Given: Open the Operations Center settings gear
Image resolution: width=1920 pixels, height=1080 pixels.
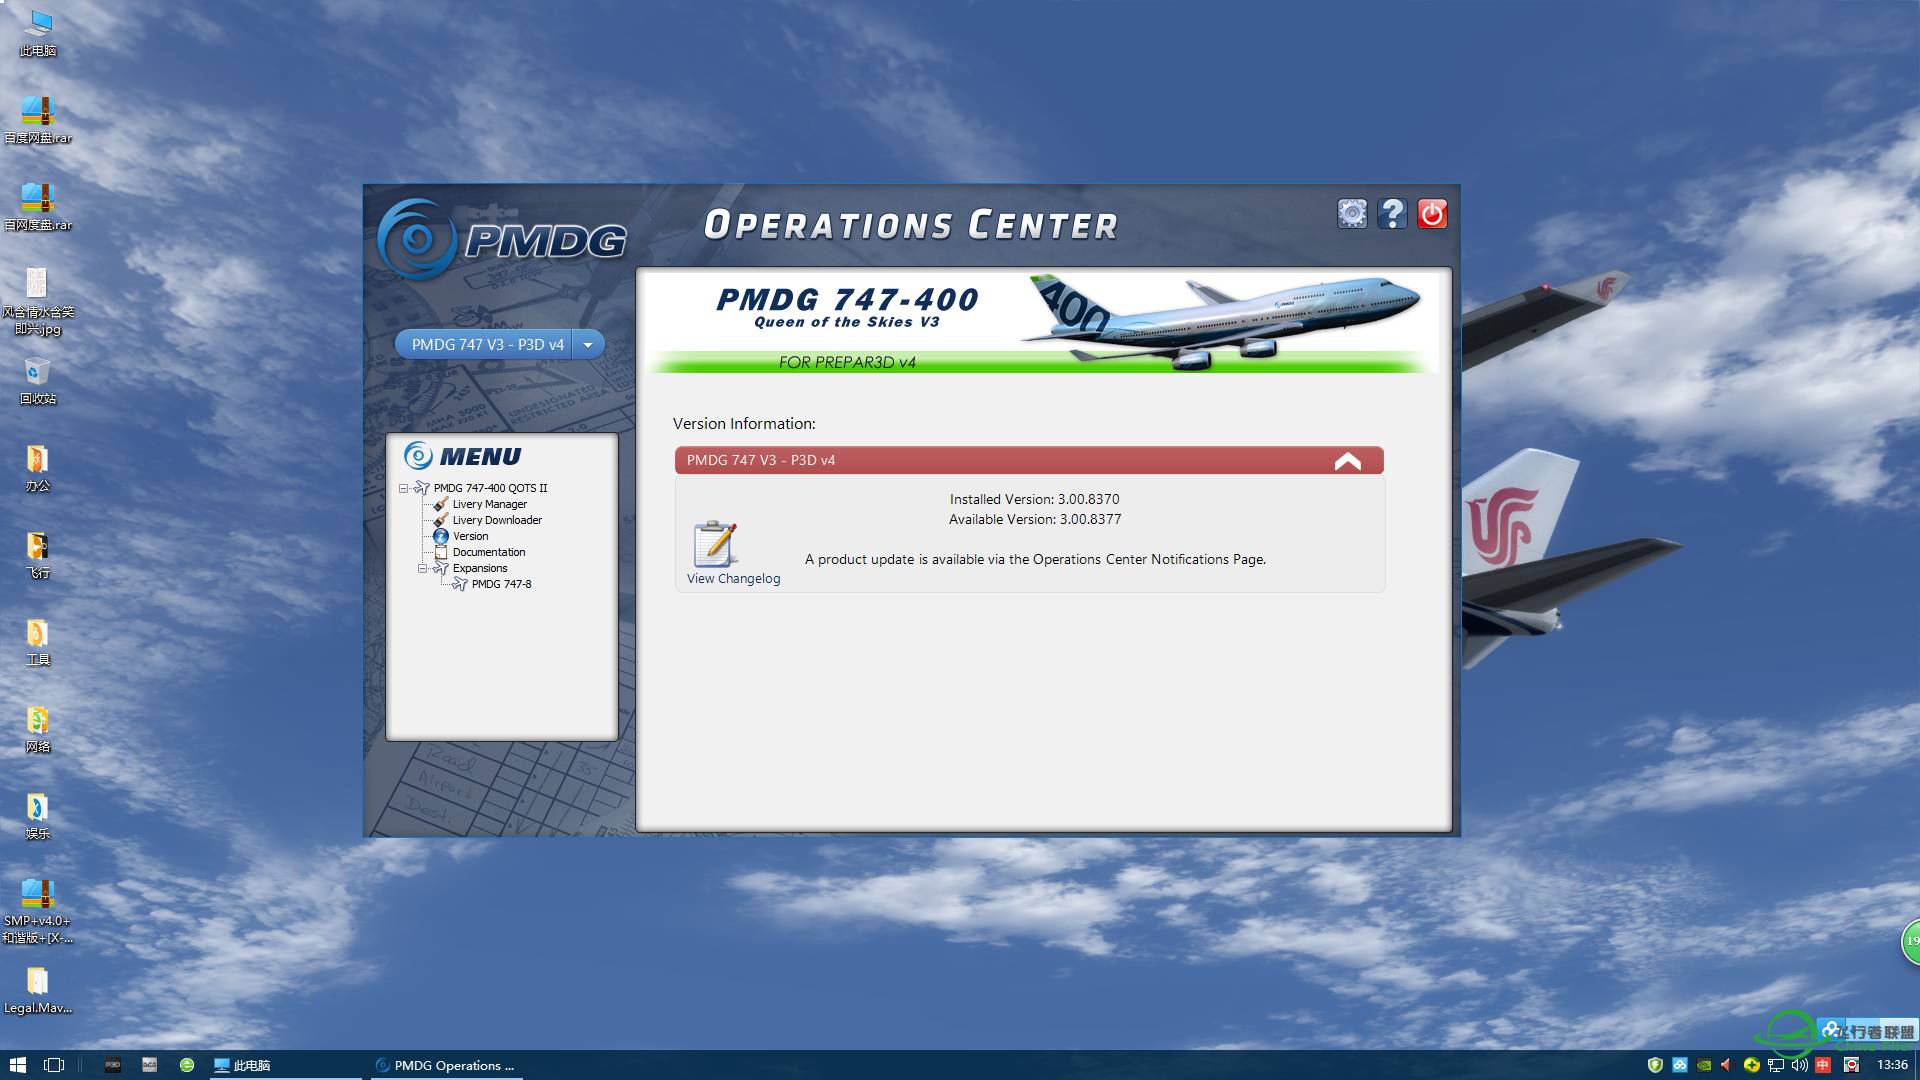Looking at the screenshot, I should 1352,213.
